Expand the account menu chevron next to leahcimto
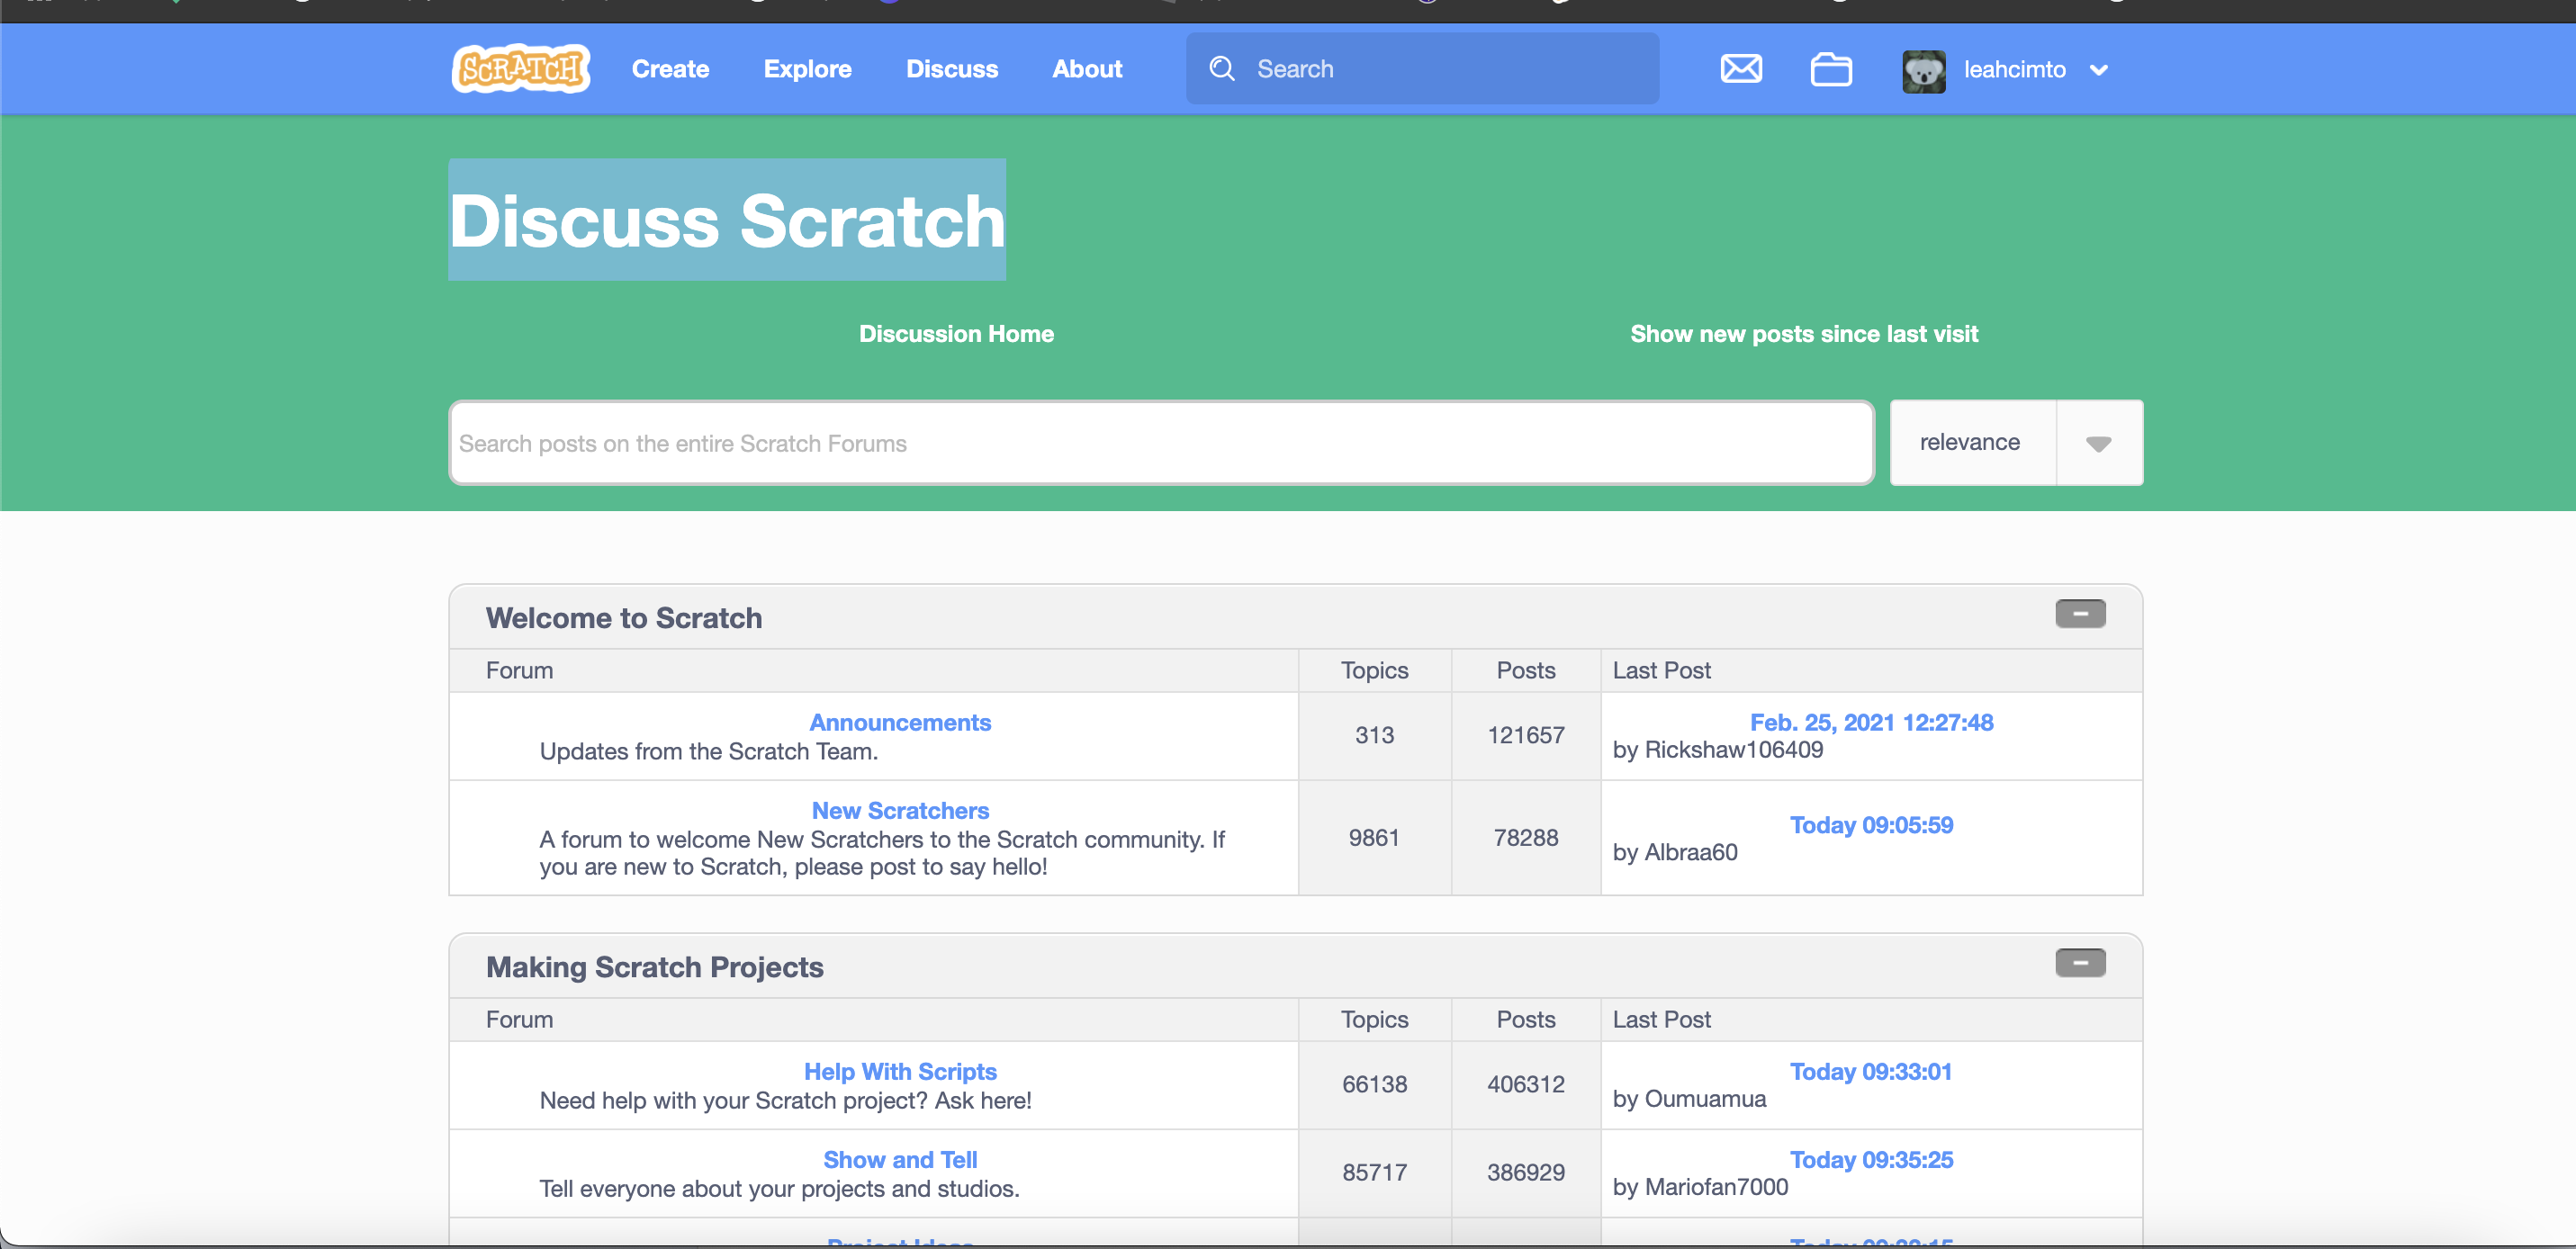2576x1249 pixels. (2098, 70)
